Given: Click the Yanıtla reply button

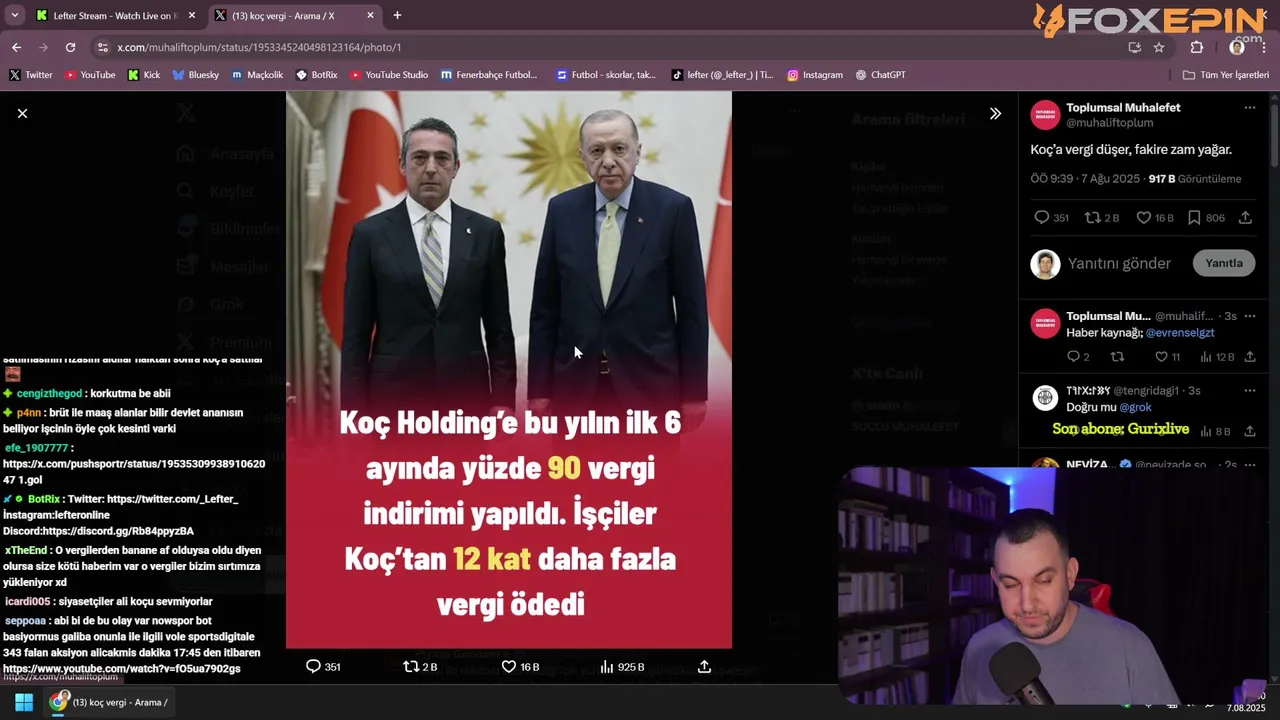Looking at the screenshot, I should pyautogui.click(x=1223, y=263).
